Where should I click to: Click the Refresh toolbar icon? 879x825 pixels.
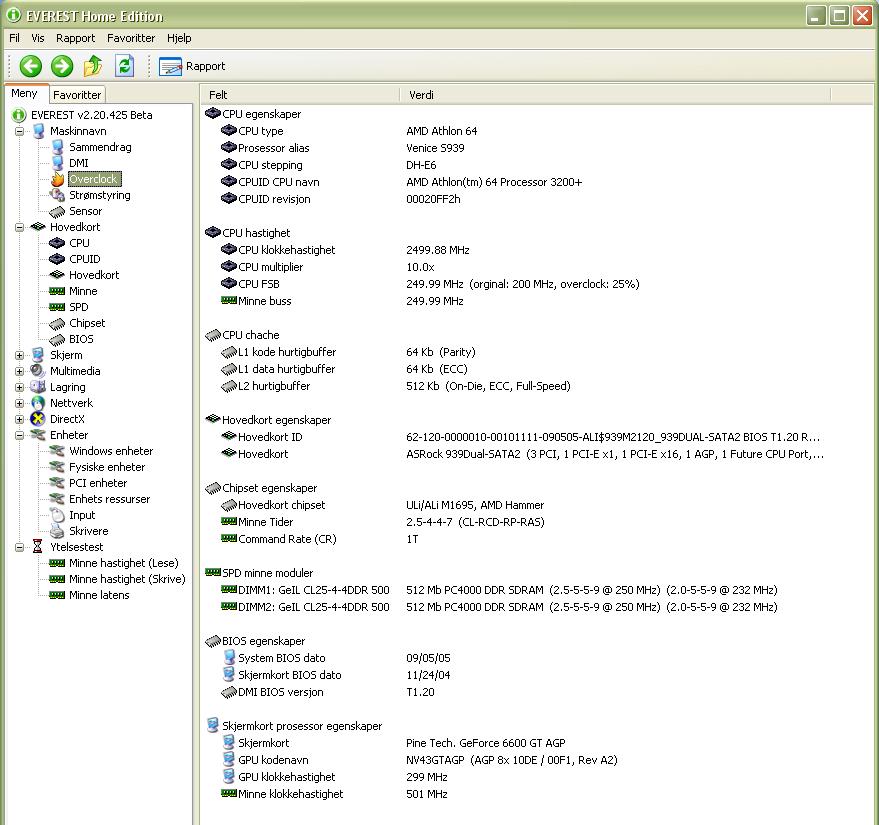pos(124,66)
